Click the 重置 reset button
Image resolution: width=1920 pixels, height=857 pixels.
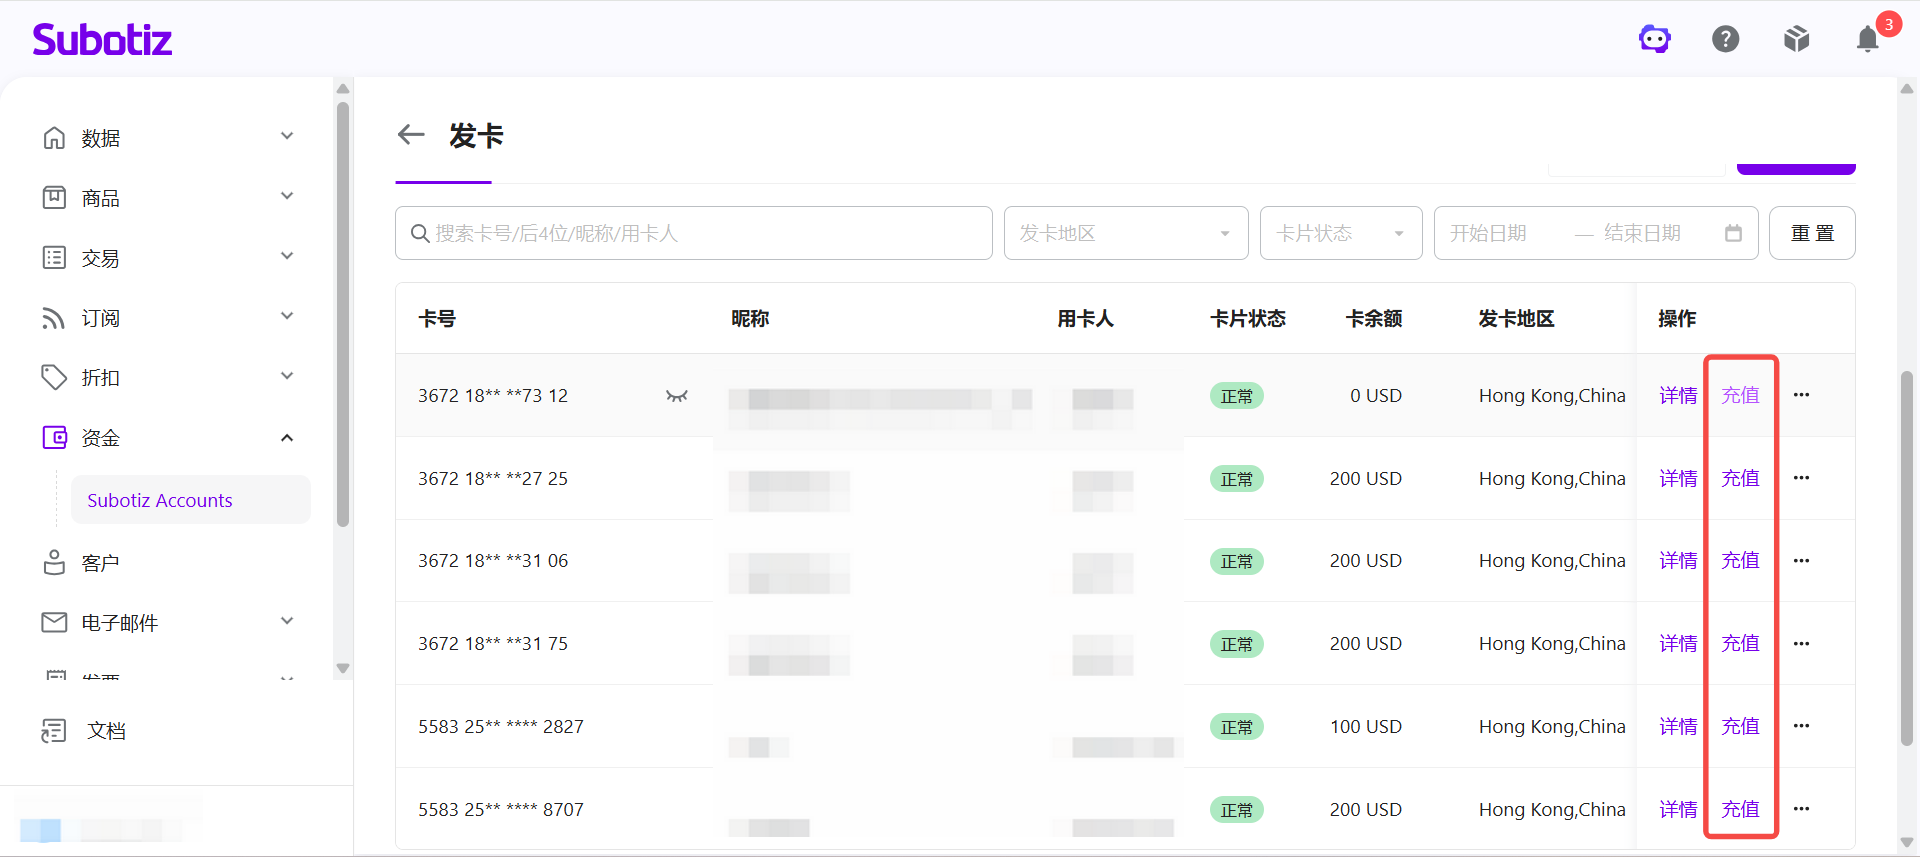click(x=1812, y=233)
